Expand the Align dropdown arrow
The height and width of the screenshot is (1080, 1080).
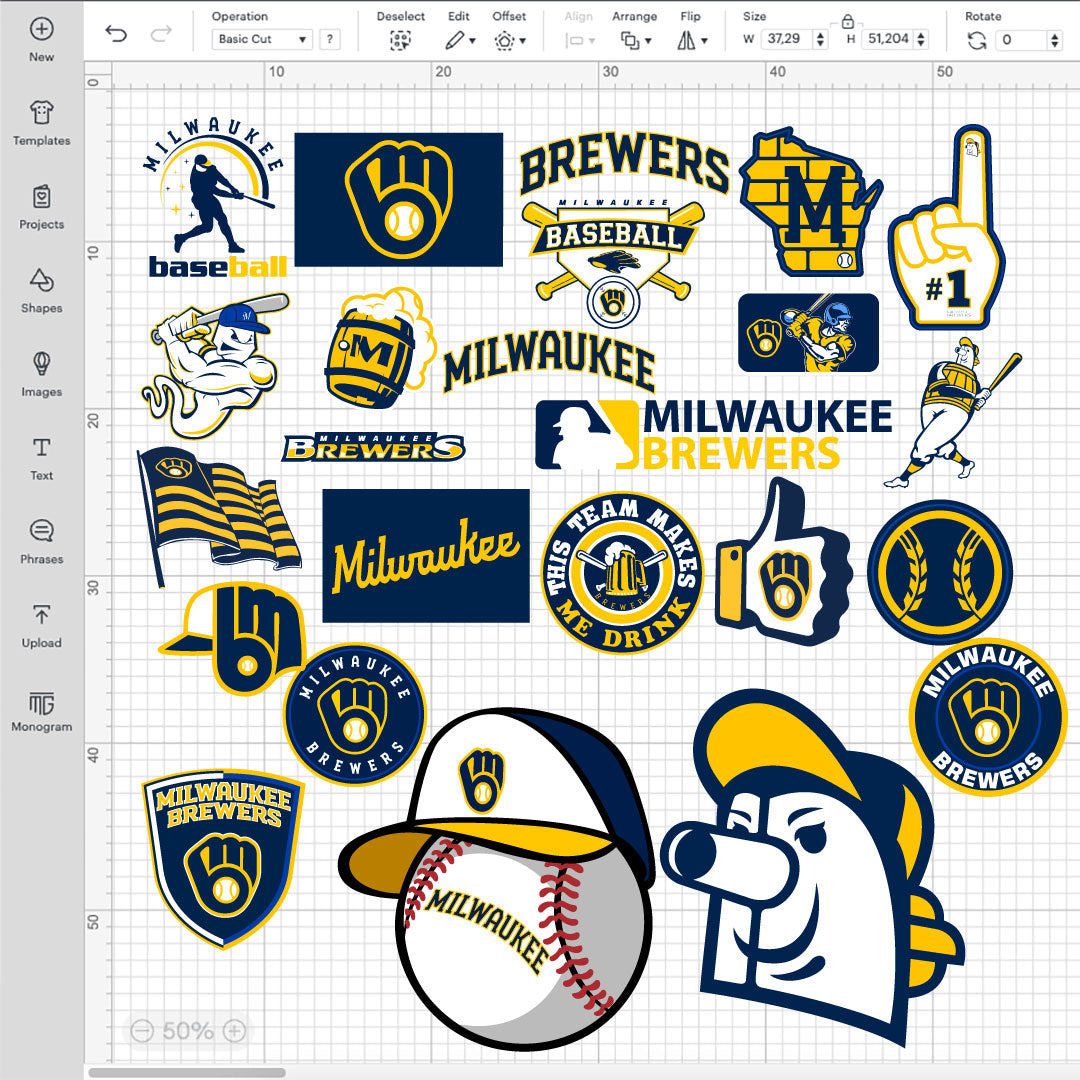[592, 41]
